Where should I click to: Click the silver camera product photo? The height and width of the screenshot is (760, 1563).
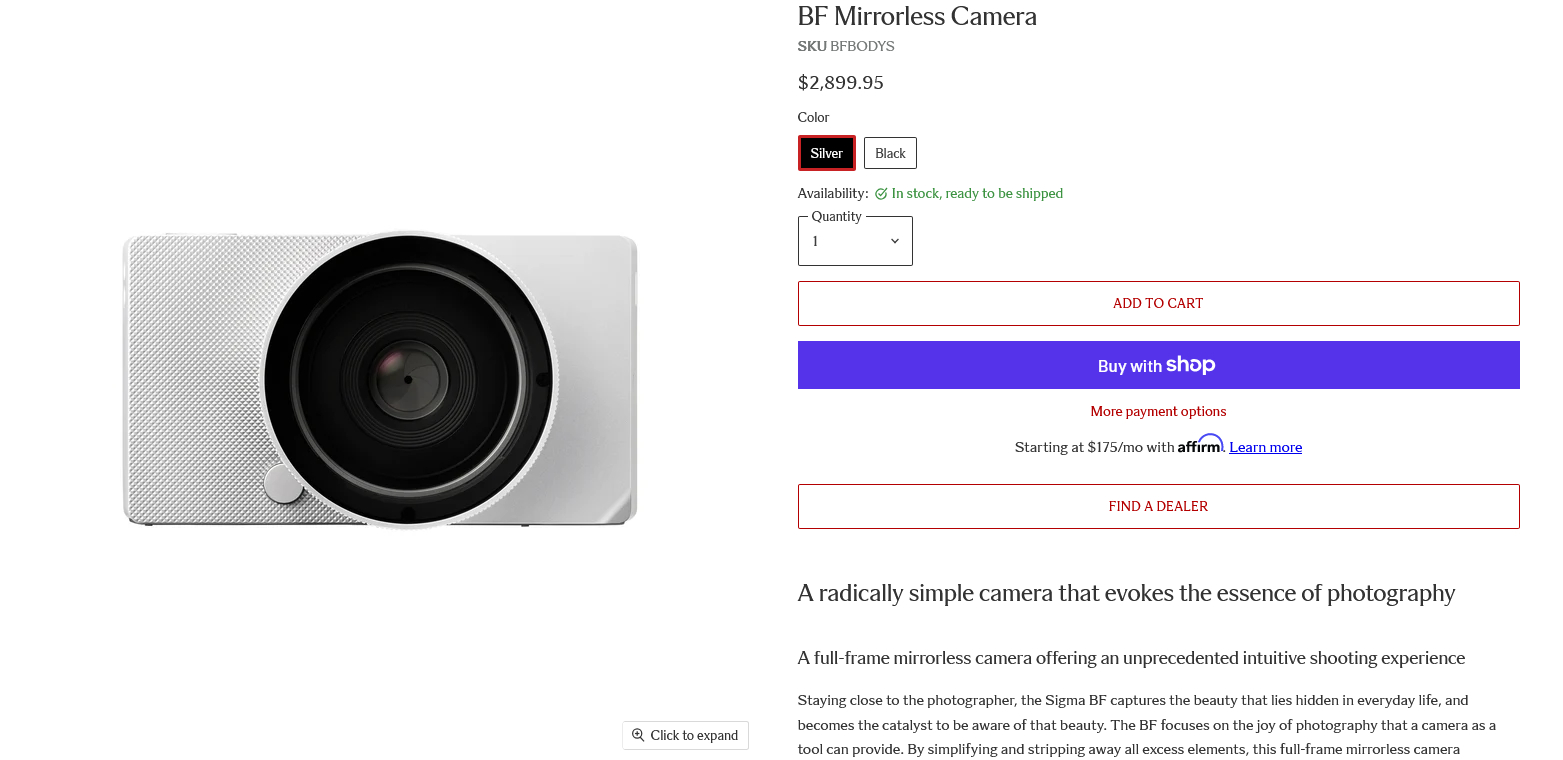click(x=380, y=380)
